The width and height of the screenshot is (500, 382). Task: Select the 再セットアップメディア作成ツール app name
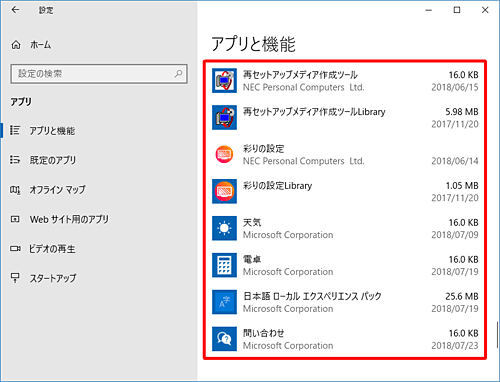click(x=300, y=75)
